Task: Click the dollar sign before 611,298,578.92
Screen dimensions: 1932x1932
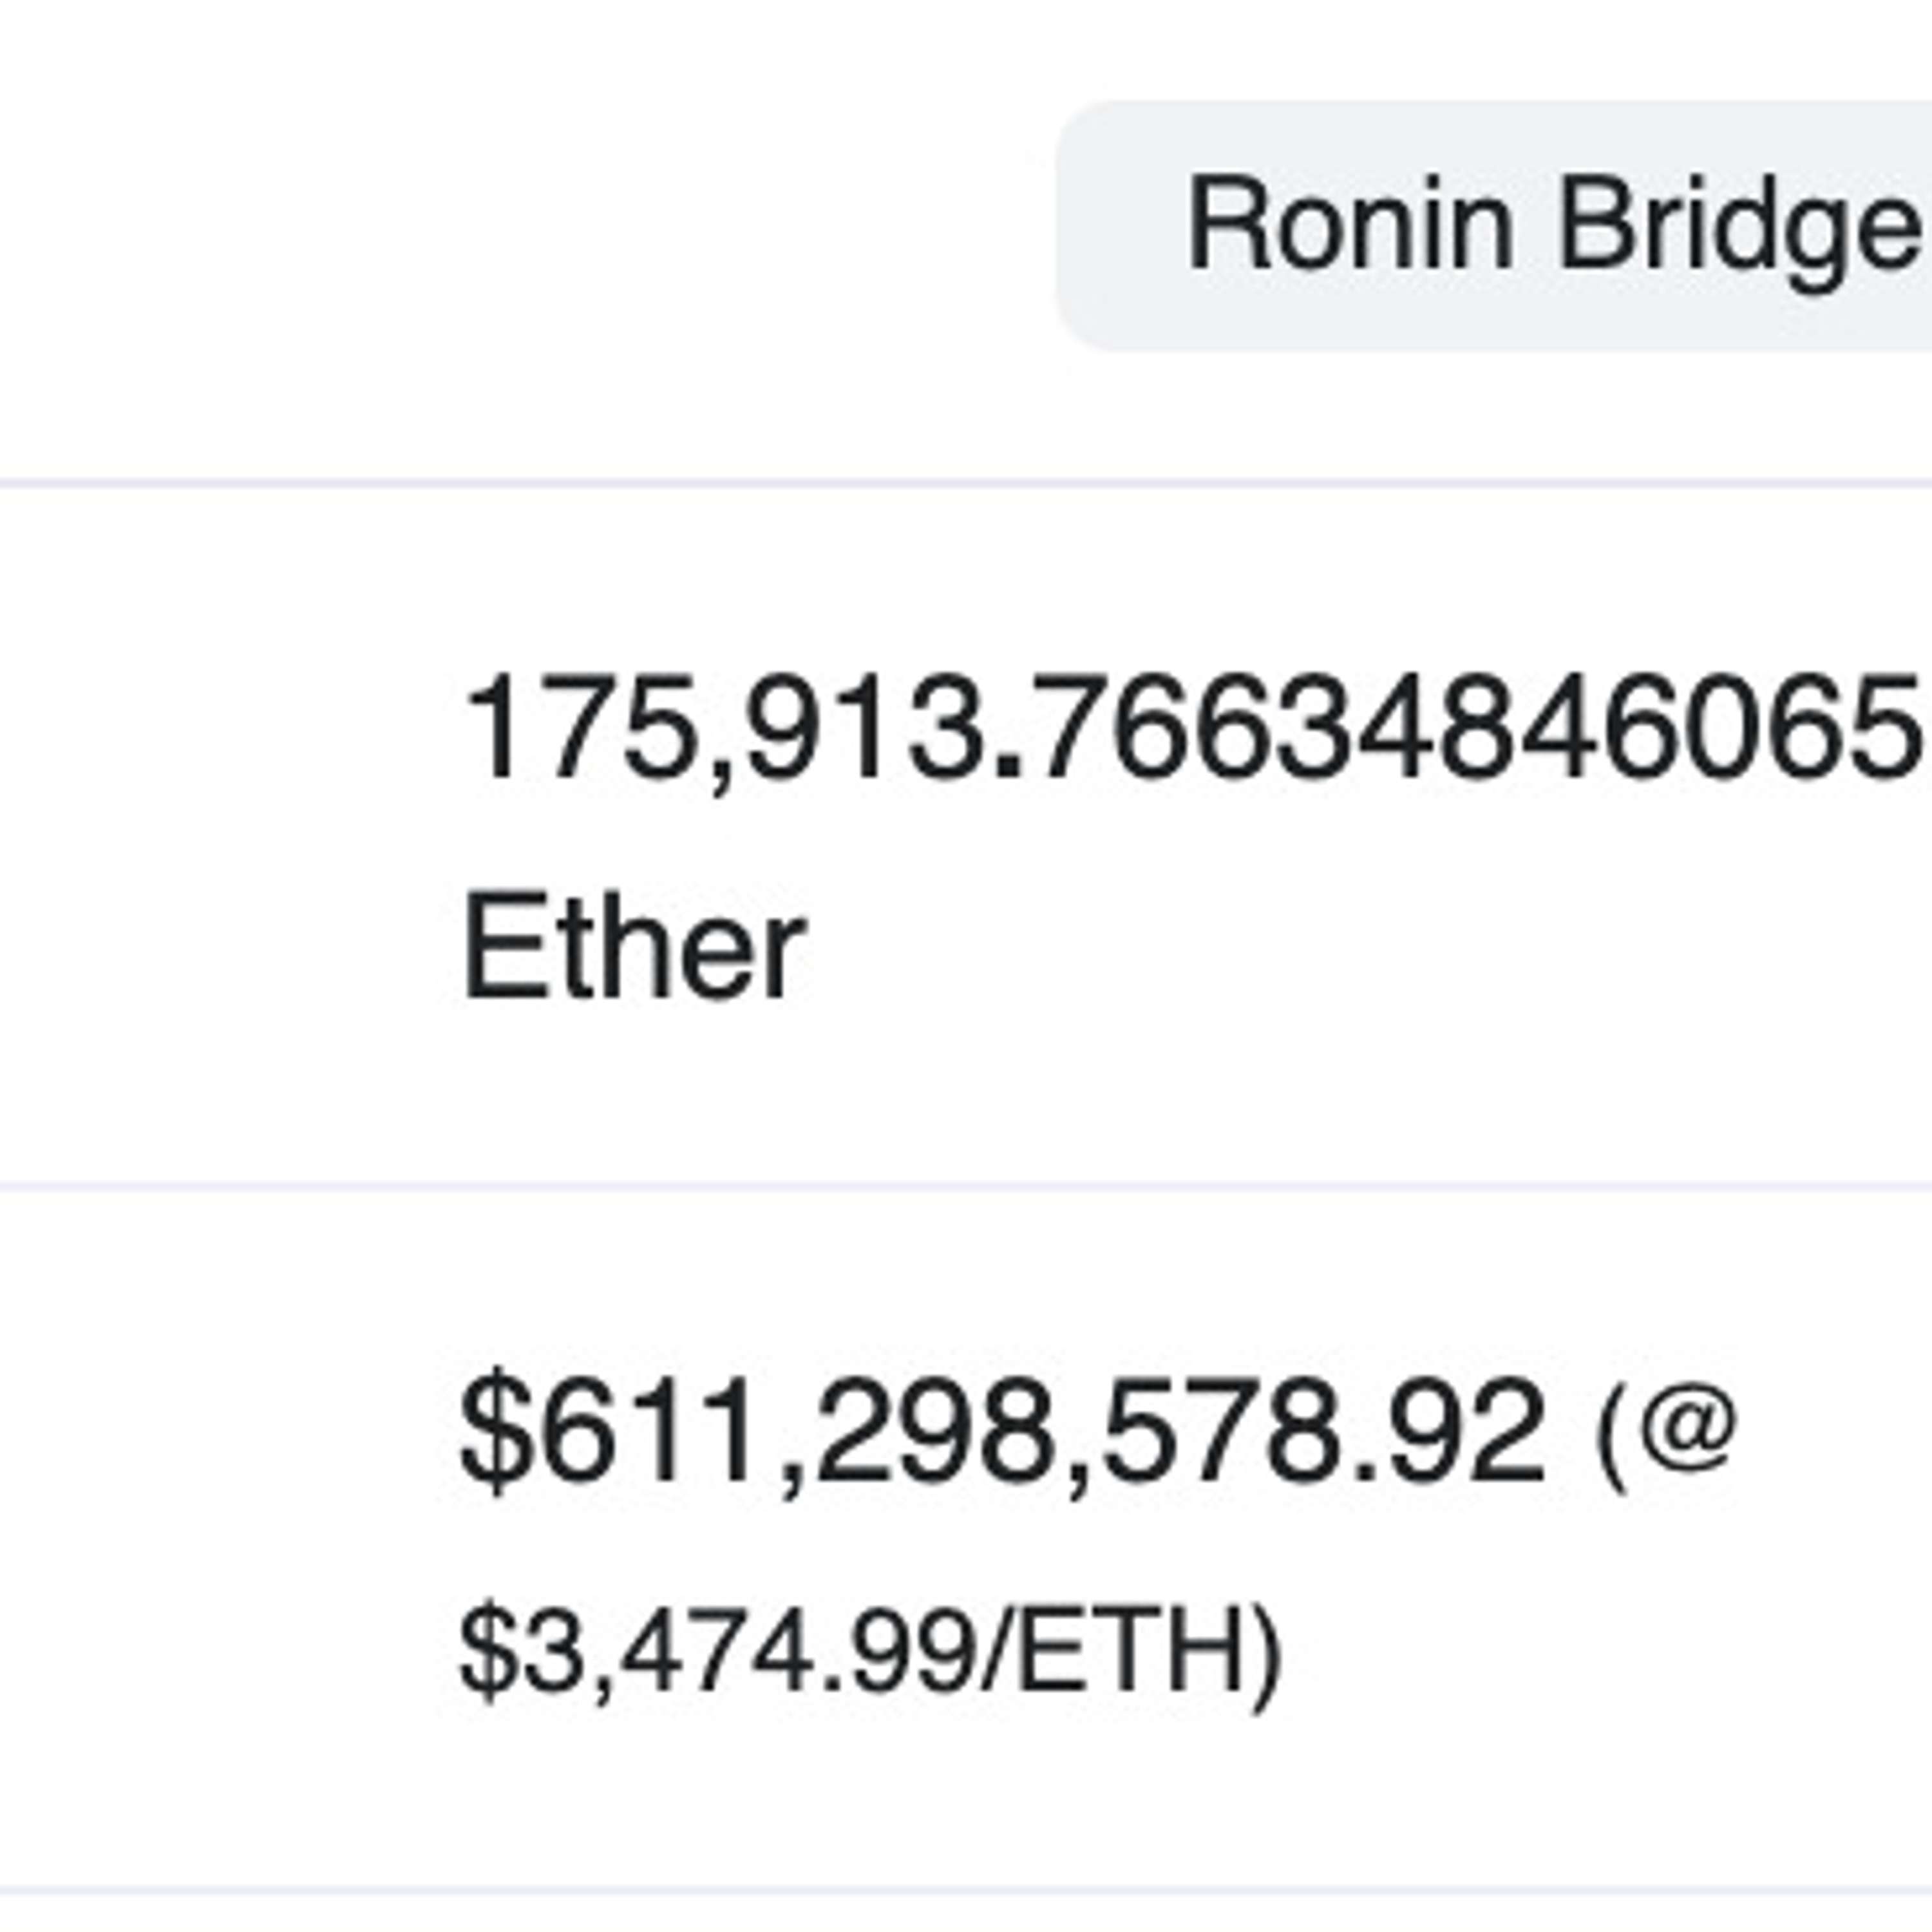Action: 495,1431
